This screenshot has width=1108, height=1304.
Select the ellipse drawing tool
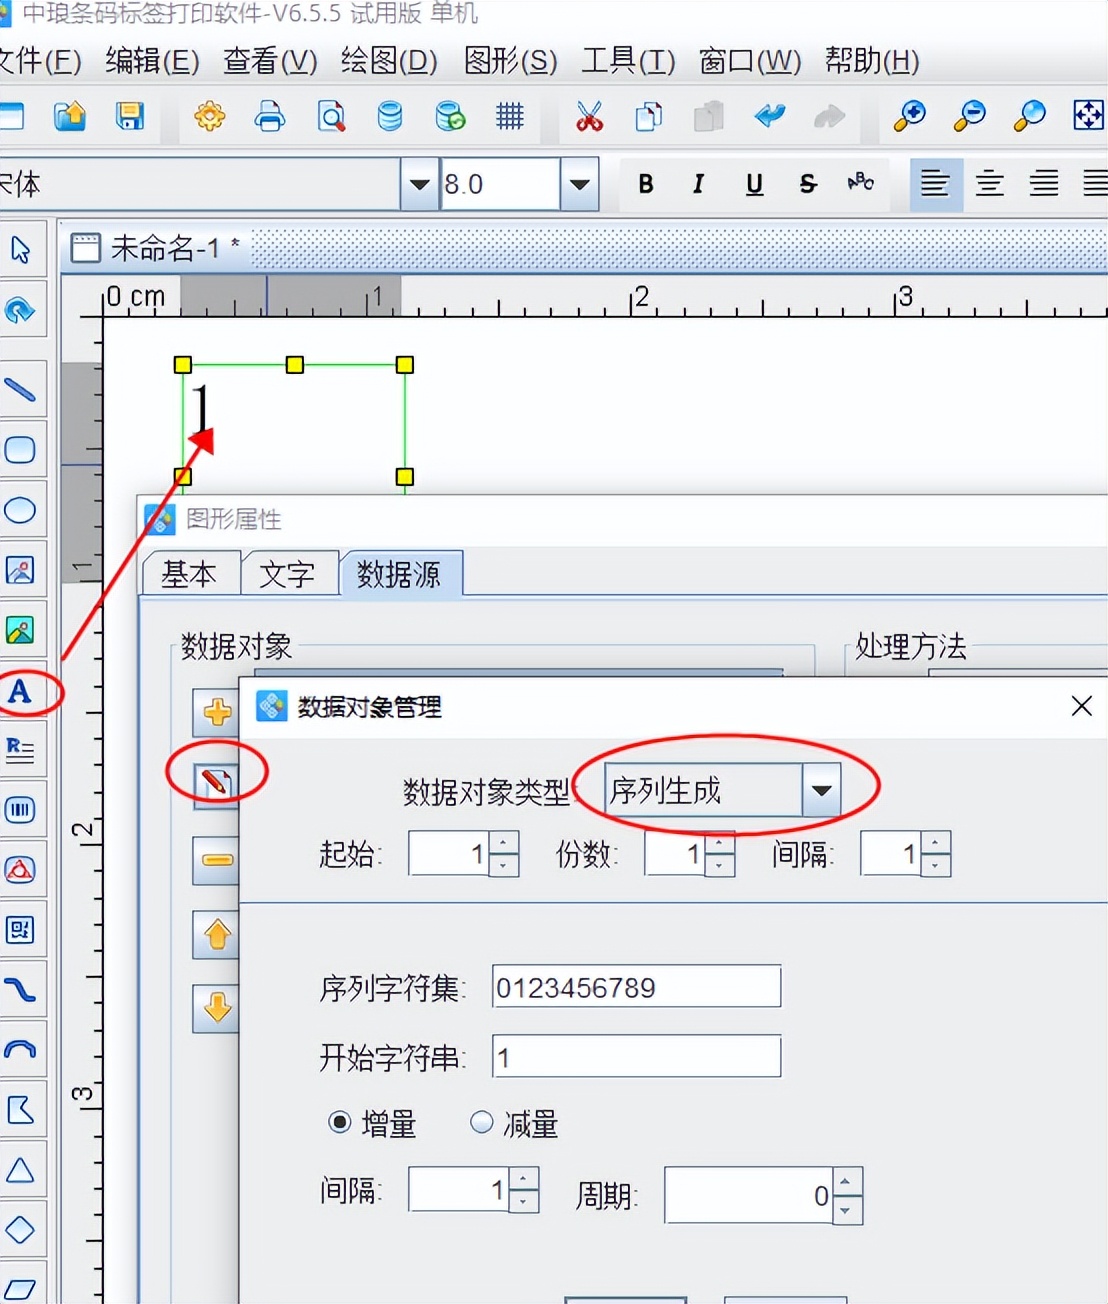[x=20, y=510]
